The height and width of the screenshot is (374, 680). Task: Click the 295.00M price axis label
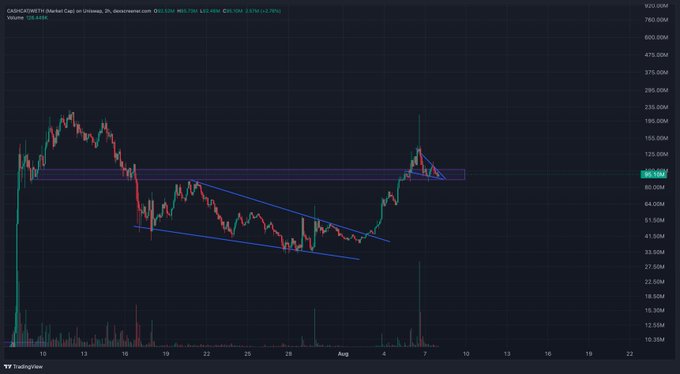656,90
